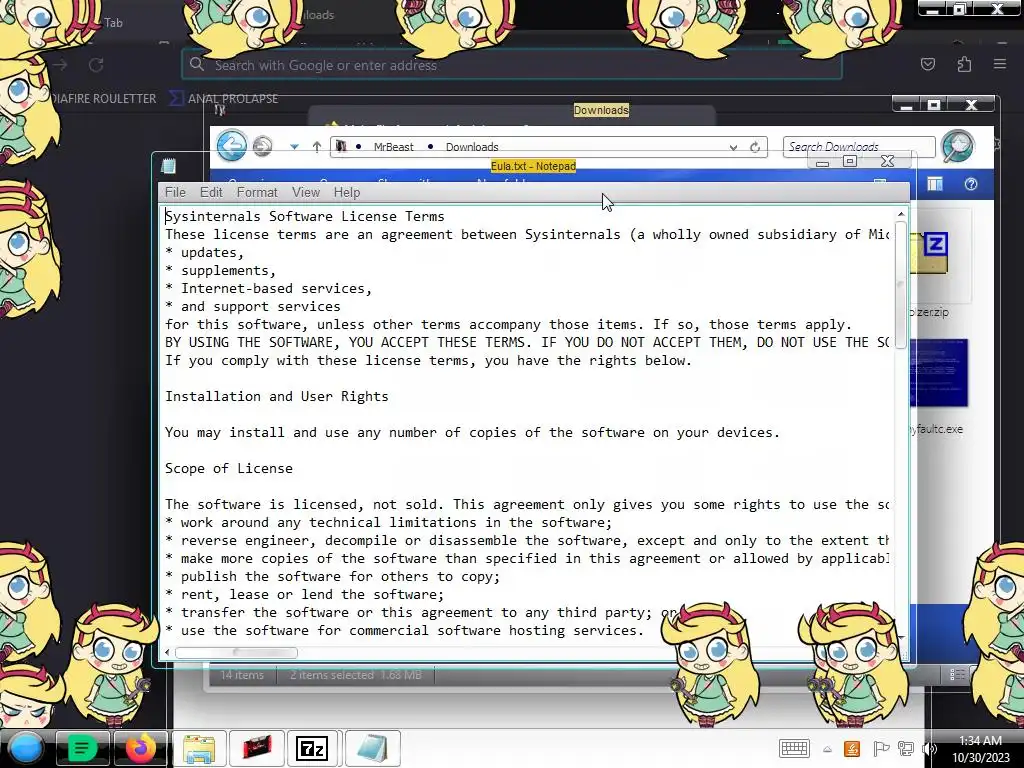Expand the Explorer address bar history dropdown
Viewport: 1024px width, 768px height.
click(x=733, y=148)
